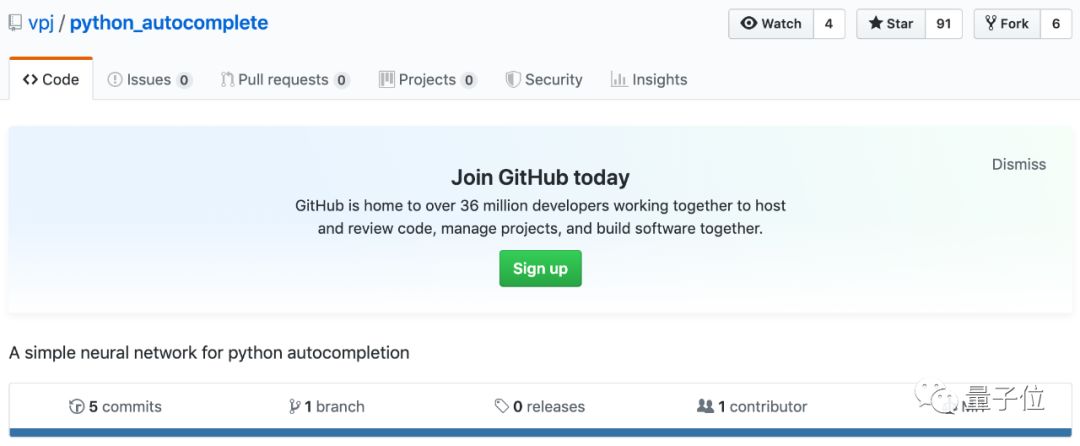Click the Star icon button
The image size is (1080, 446).
pyautogui.click(x=875, y=24)
